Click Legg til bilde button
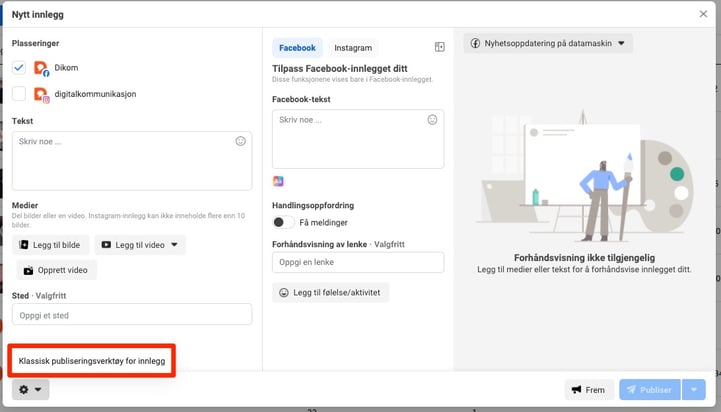The image size is (721, 412). [x=51, y=245]
